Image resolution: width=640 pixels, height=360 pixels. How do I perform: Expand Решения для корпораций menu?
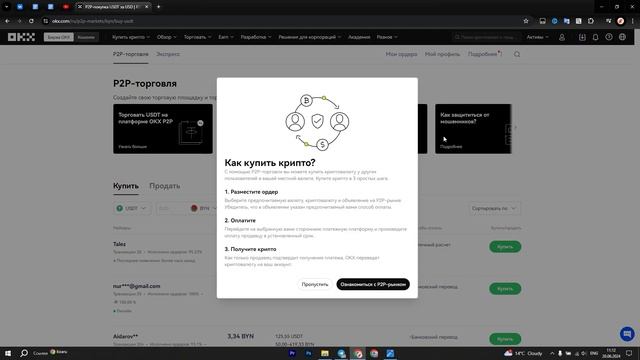tap(310, 37)
